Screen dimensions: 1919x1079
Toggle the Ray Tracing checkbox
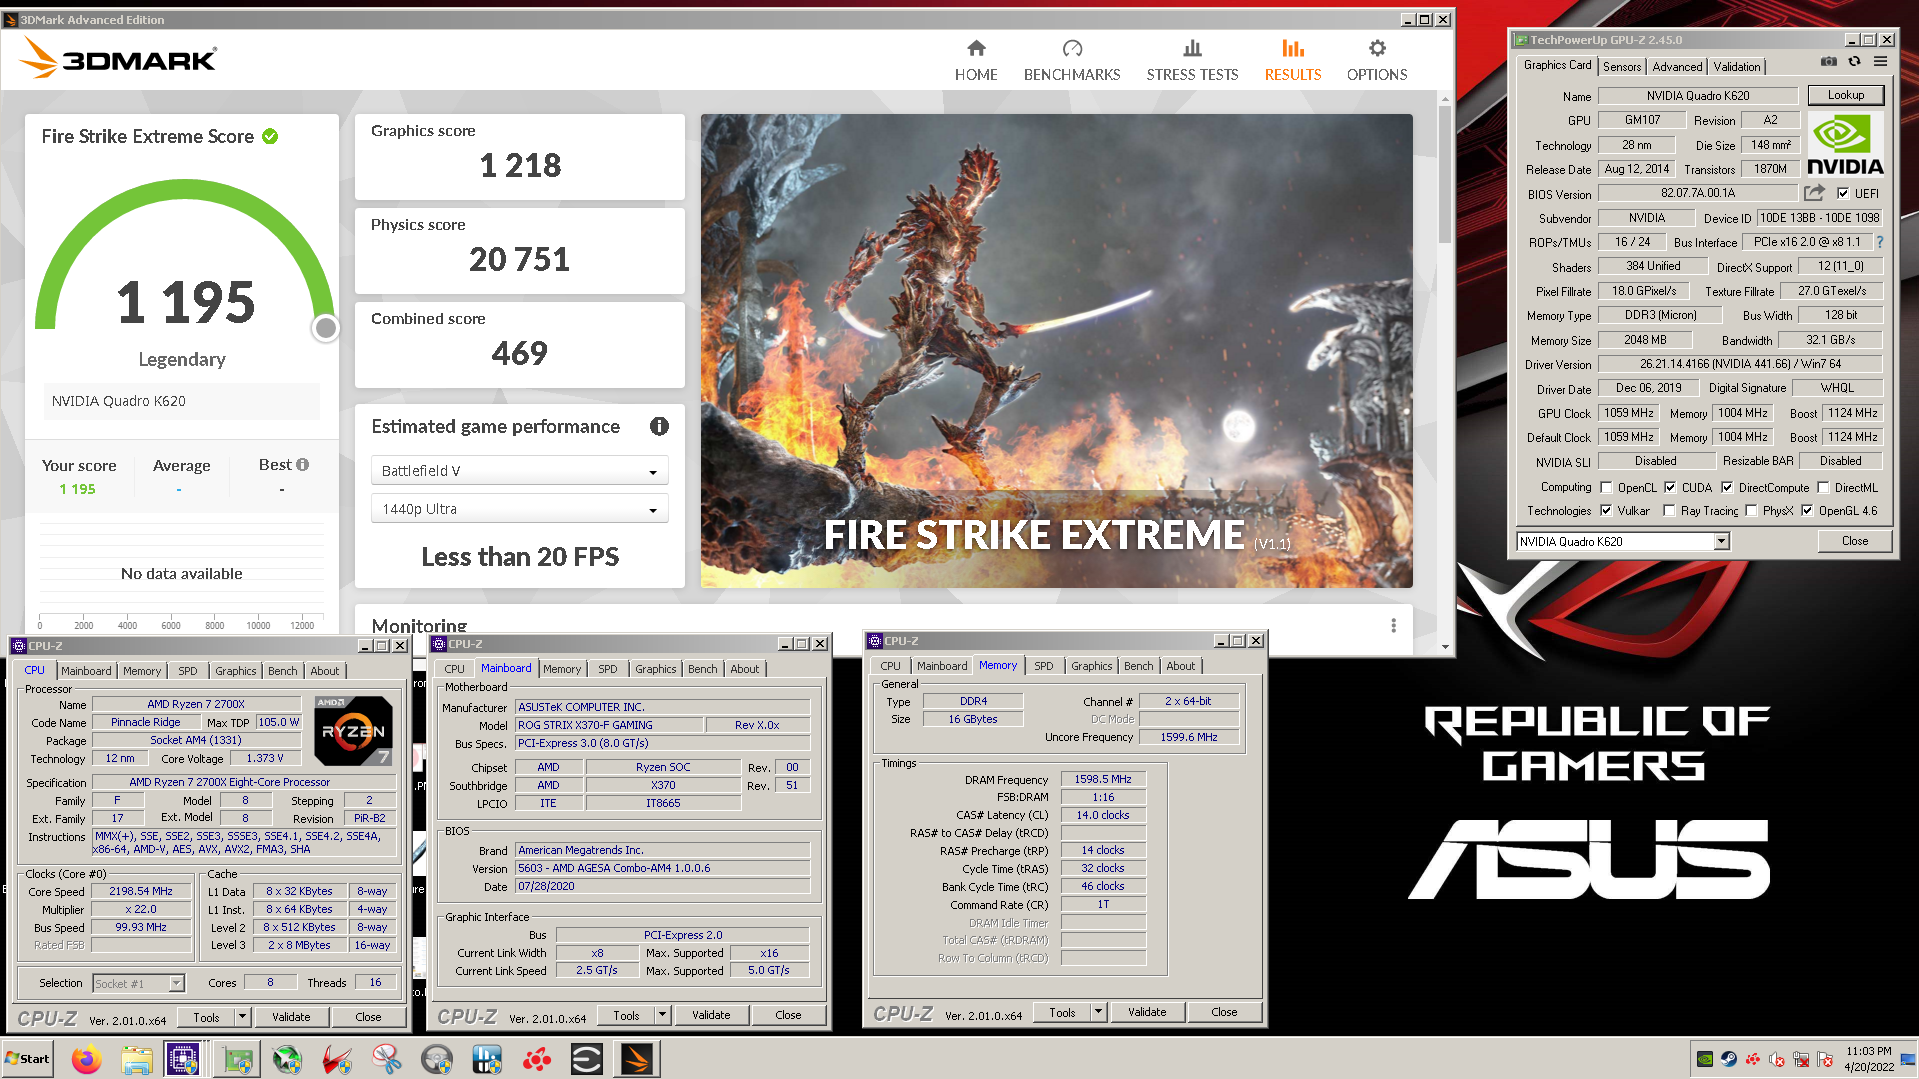(x=1669, y=511)
